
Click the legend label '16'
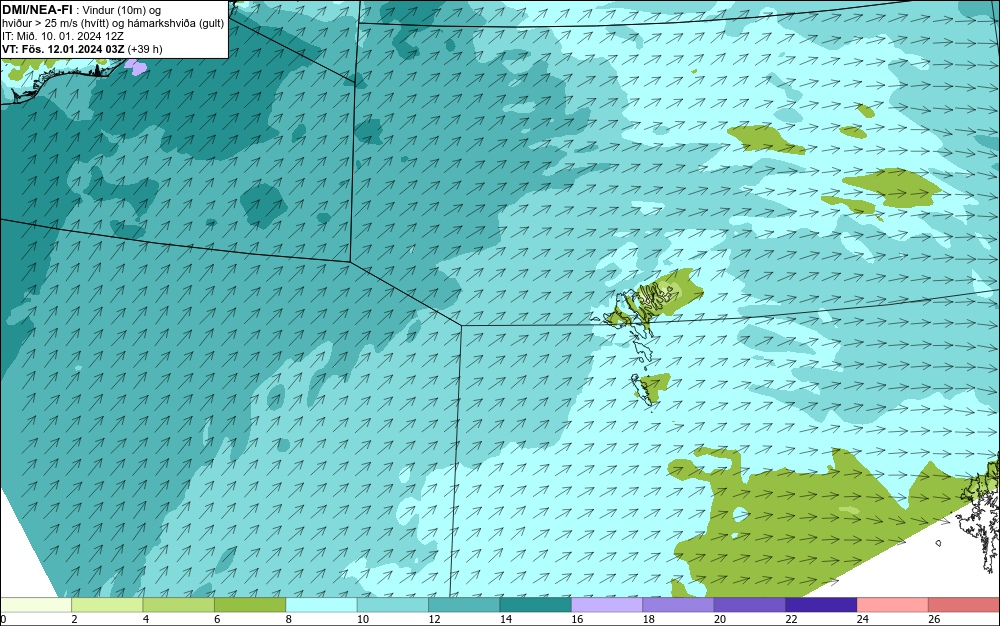577,619
